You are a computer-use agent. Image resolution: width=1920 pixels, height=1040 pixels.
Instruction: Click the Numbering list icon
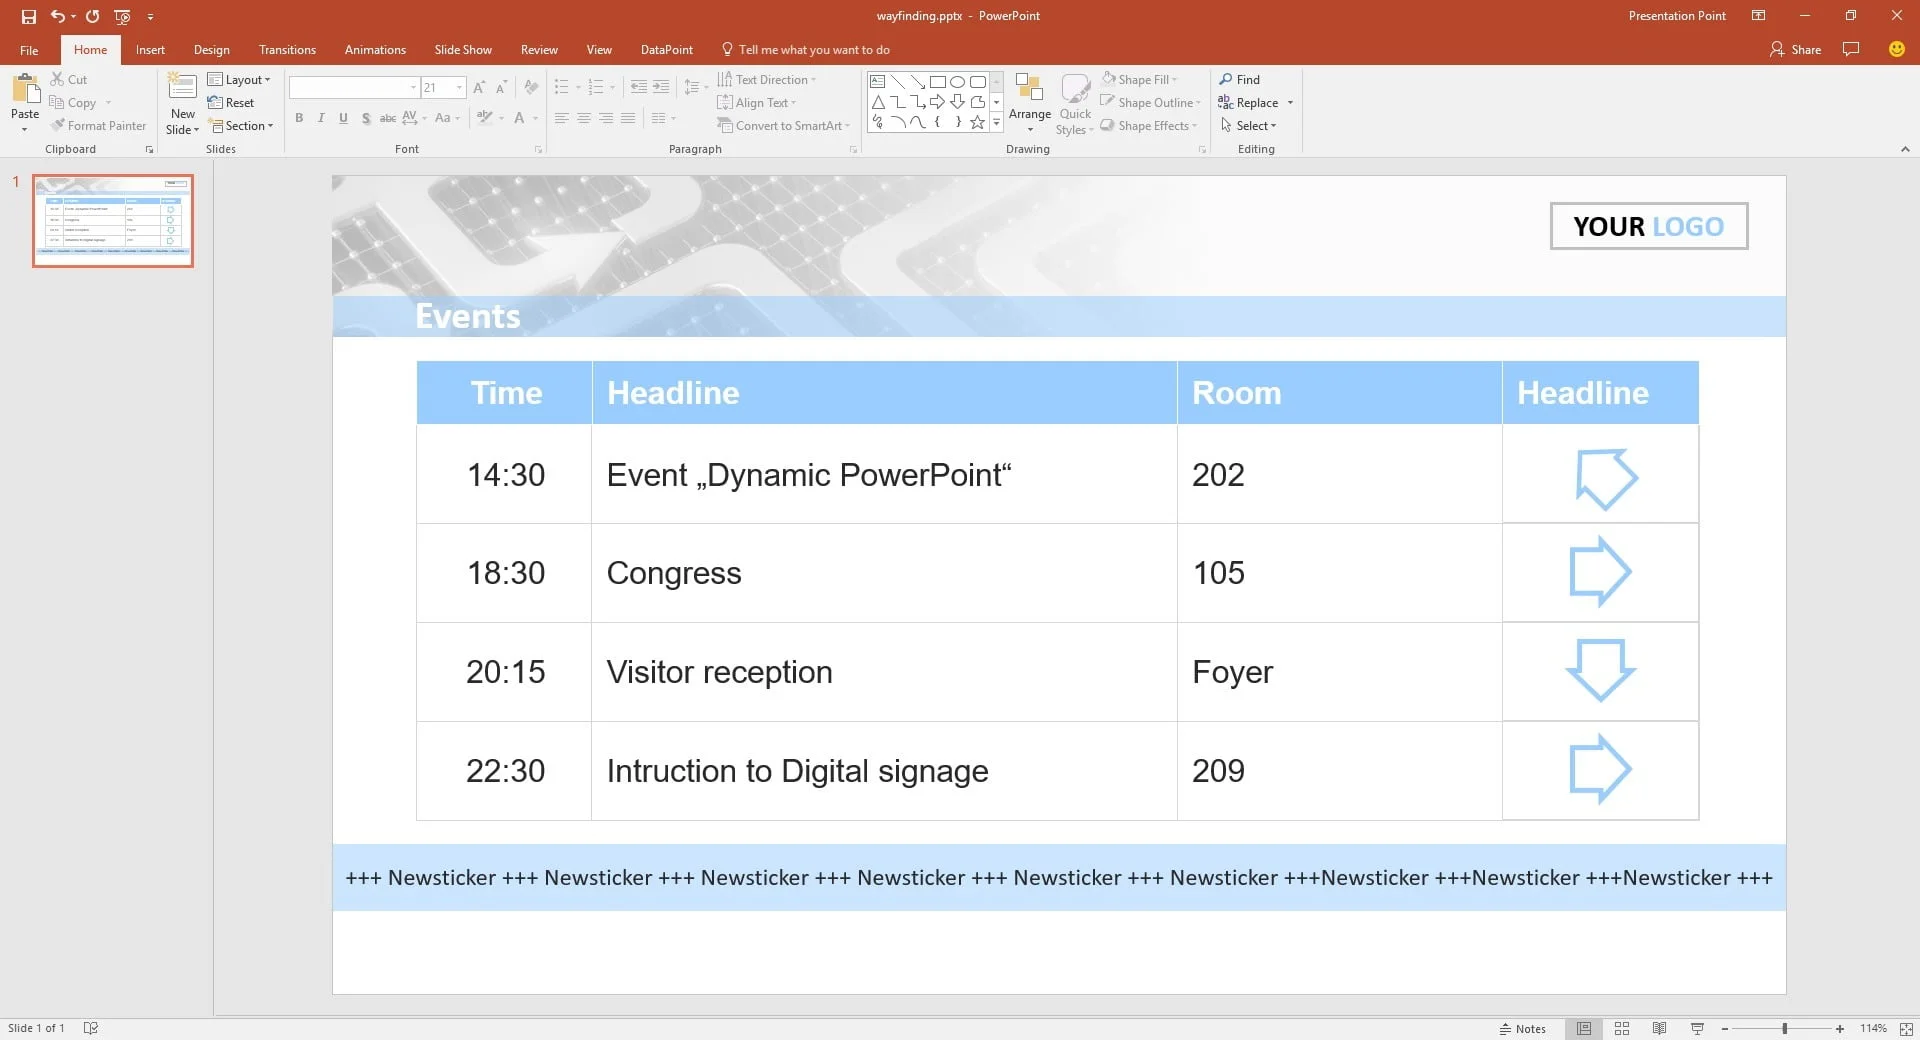coord(596,88)
